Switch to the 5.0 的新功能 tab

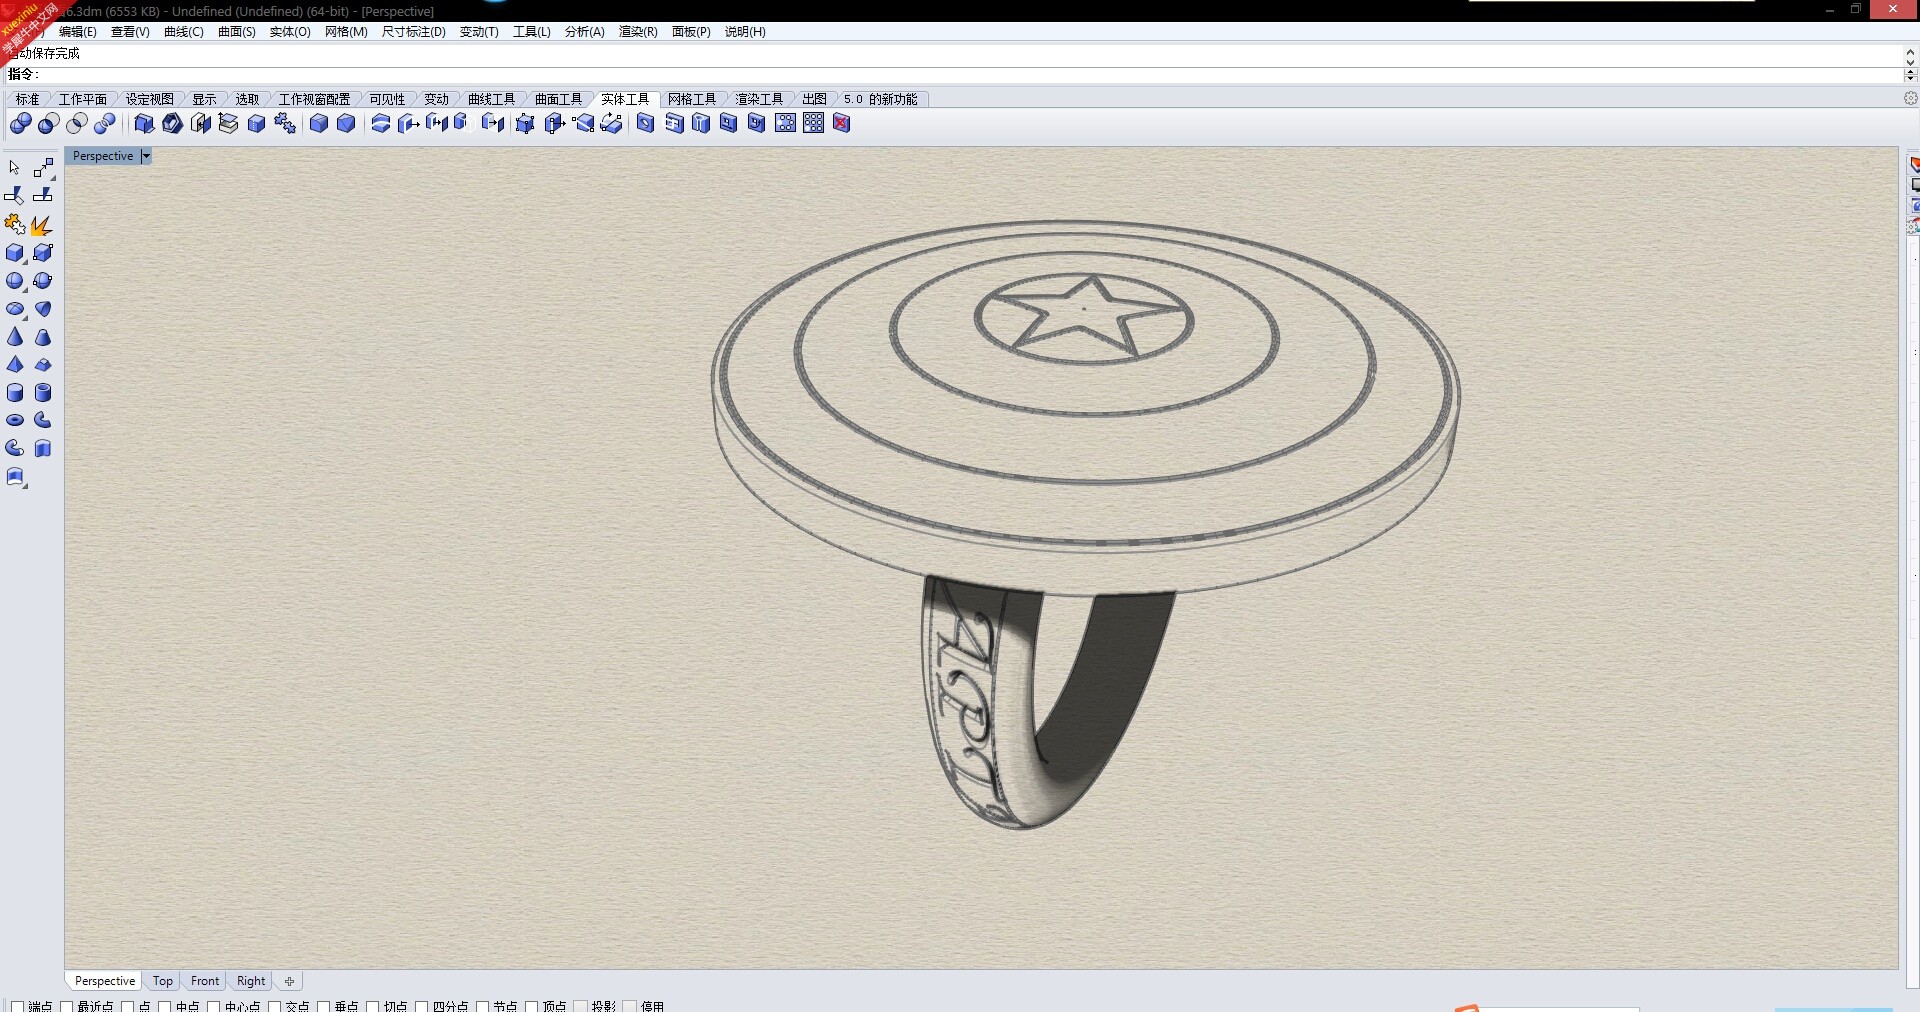[x=880, y=99]
